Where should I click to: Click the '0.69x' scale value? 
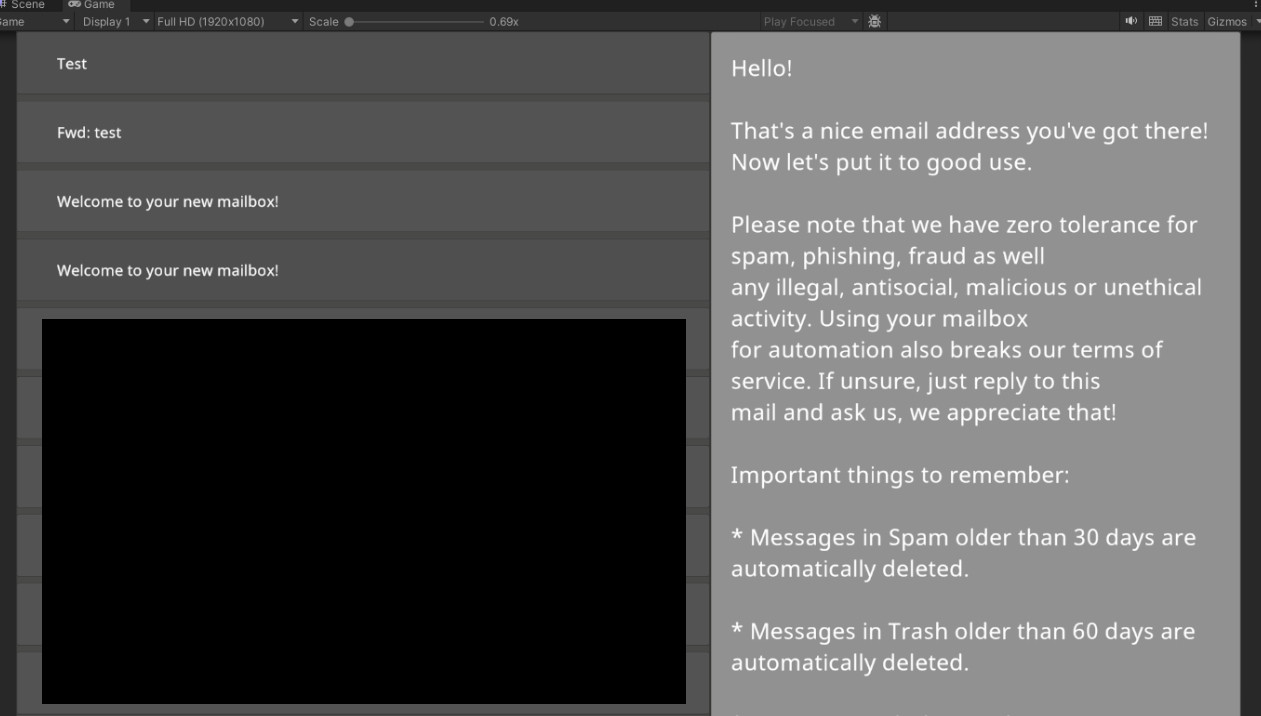point(504,21)
